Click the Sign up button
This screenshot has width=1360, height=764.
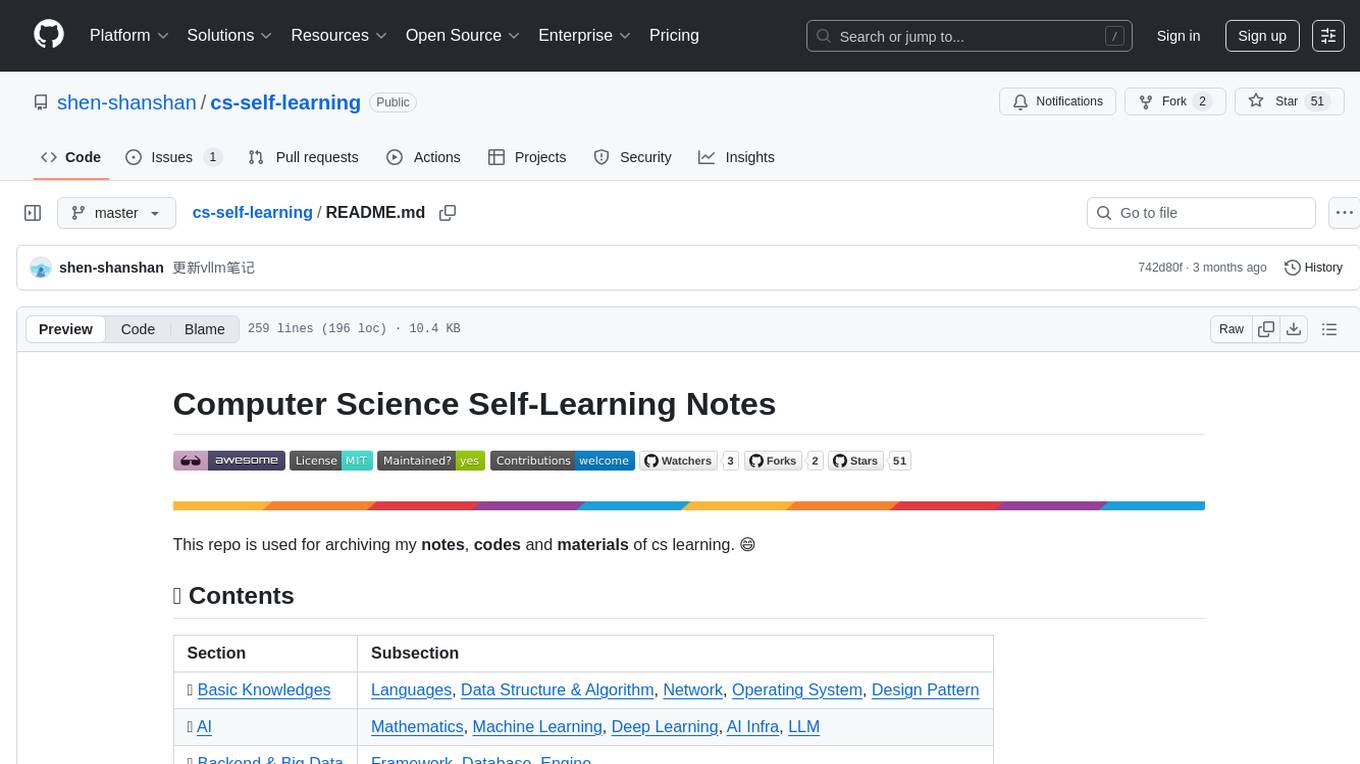click(1262, 36)
